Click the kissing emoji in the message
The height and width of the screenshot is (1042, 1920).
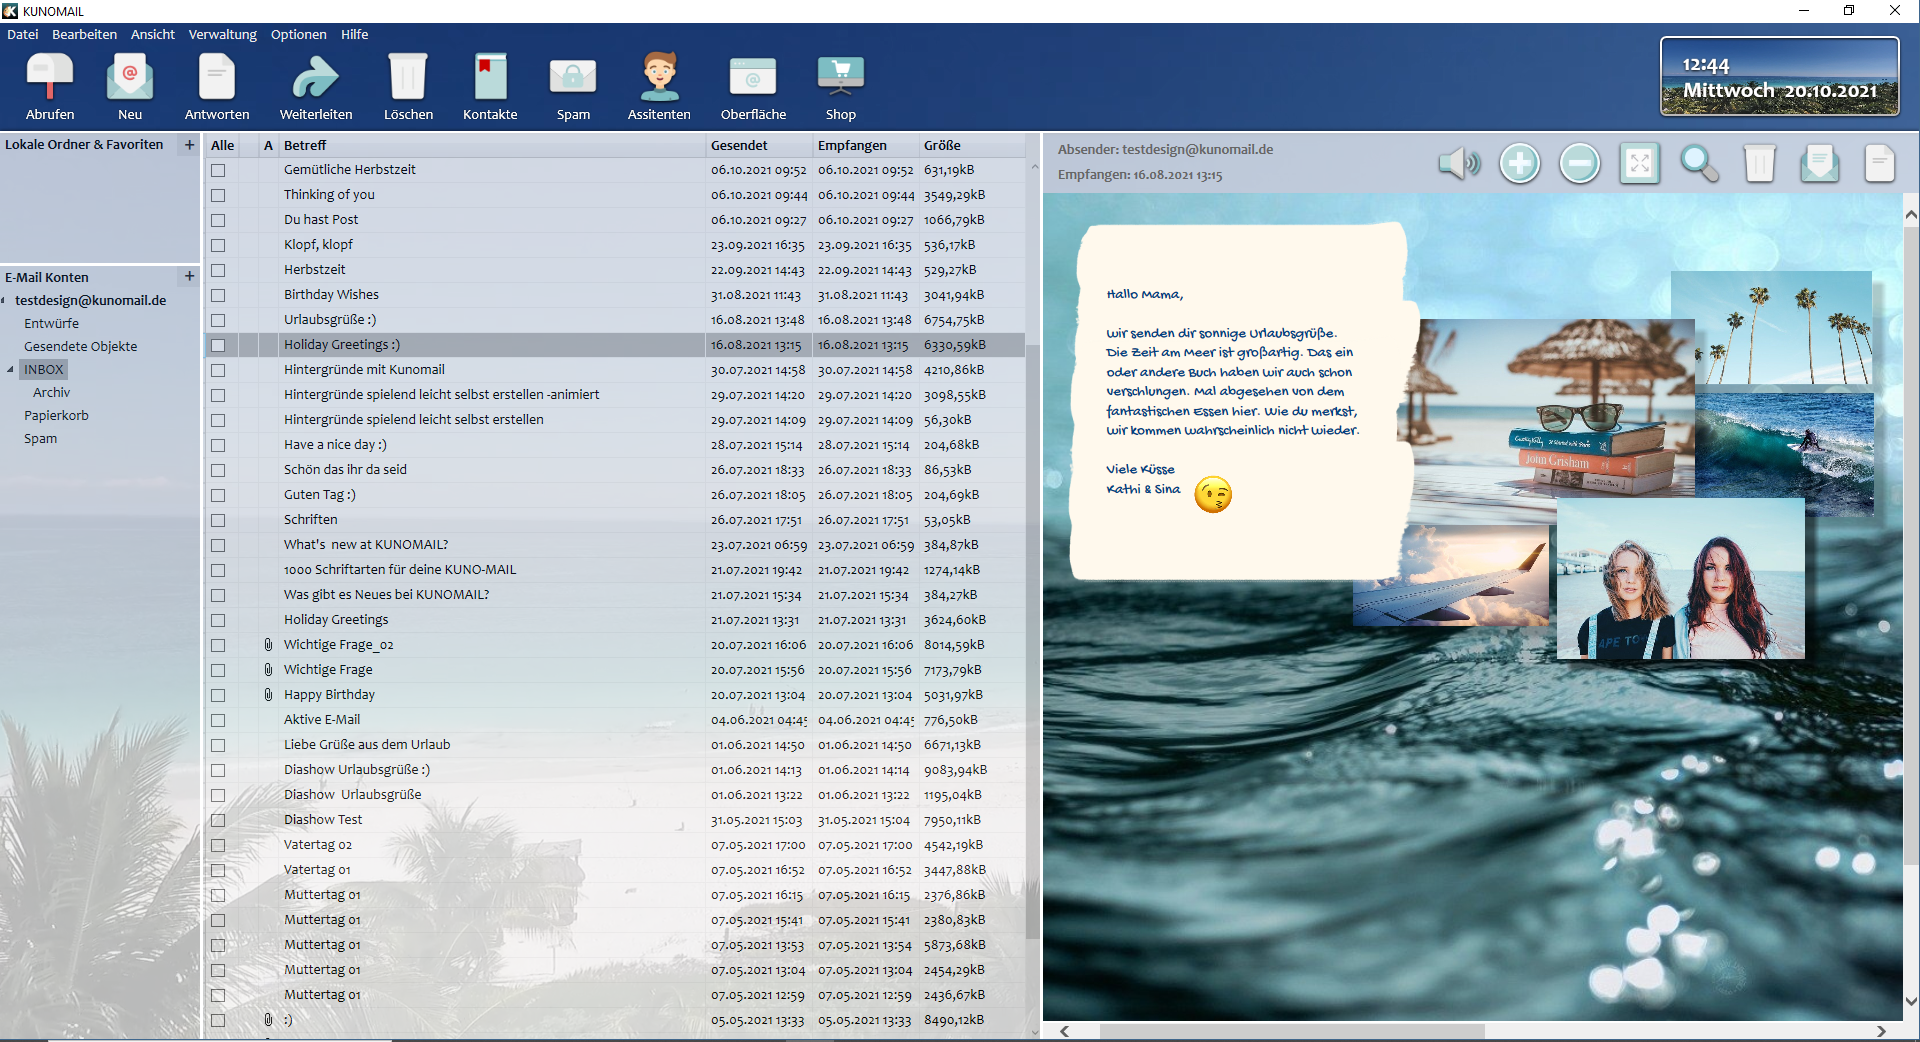[1213, 494]
